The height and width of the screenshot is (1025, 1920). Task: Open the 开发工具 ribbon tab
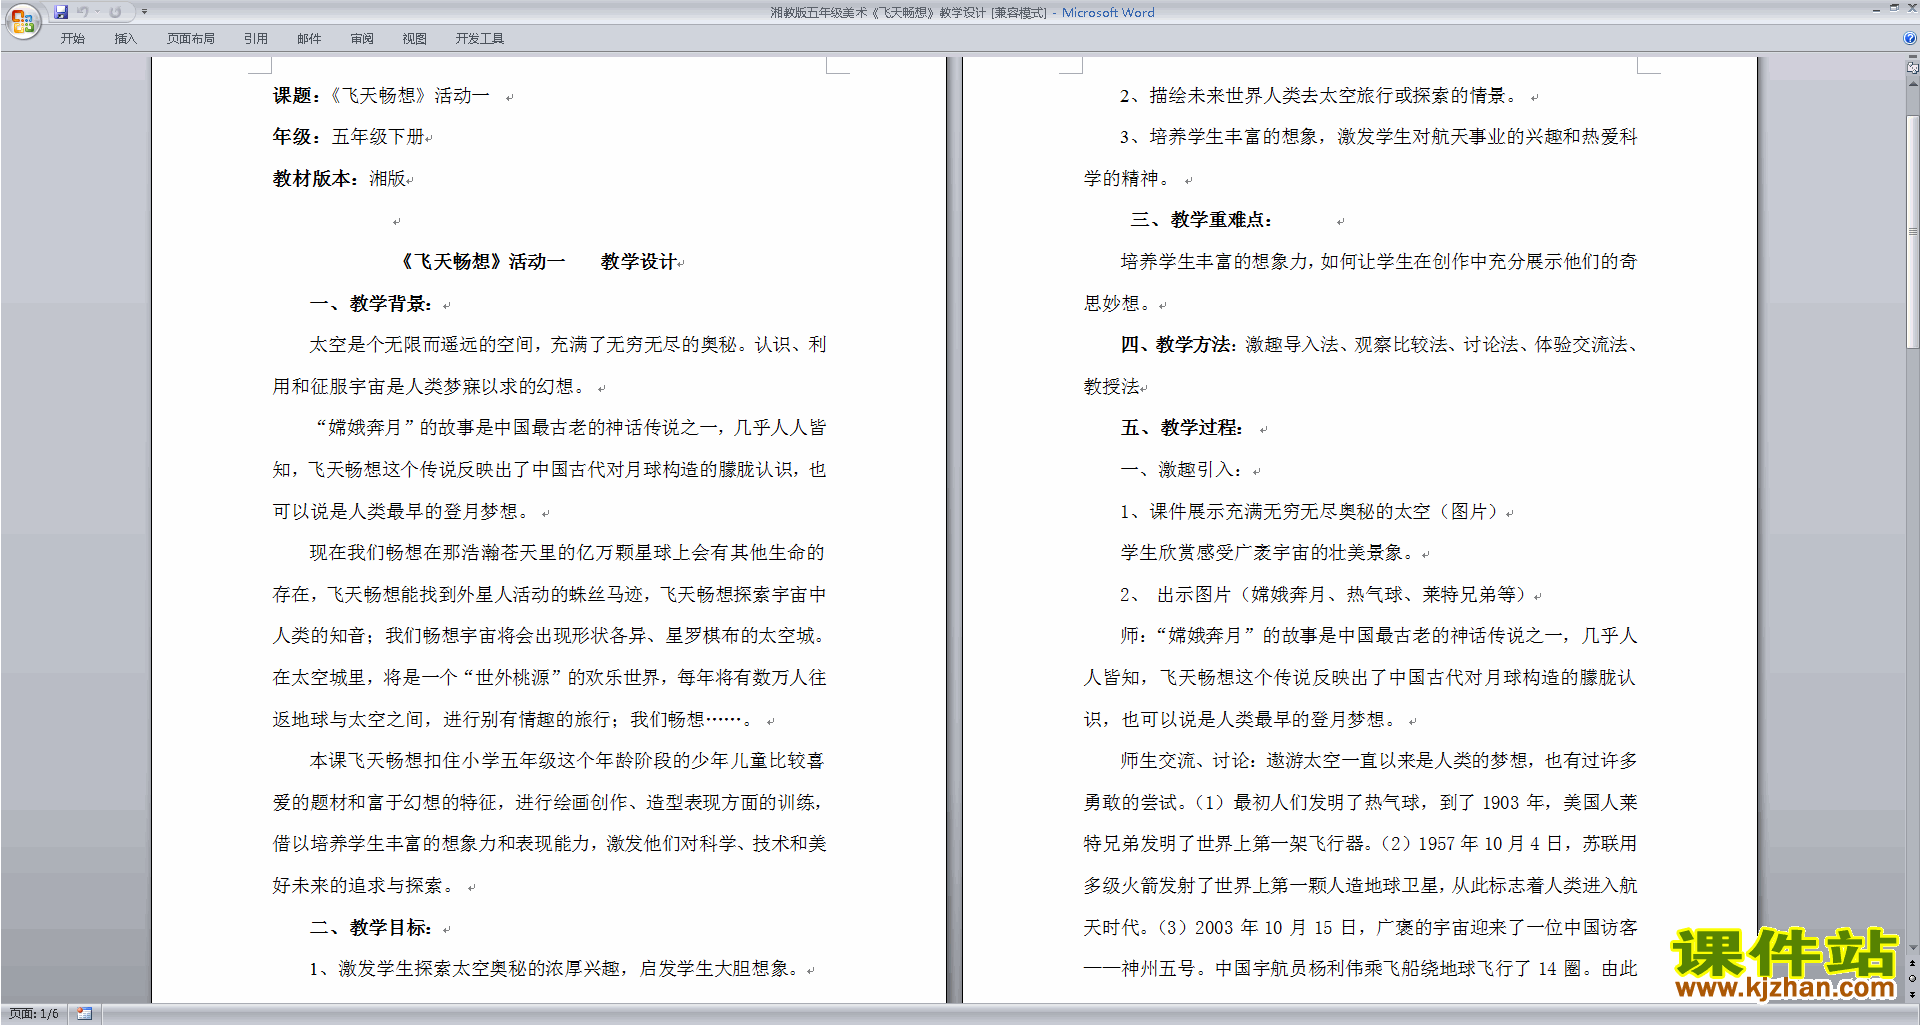click(479, 39)
